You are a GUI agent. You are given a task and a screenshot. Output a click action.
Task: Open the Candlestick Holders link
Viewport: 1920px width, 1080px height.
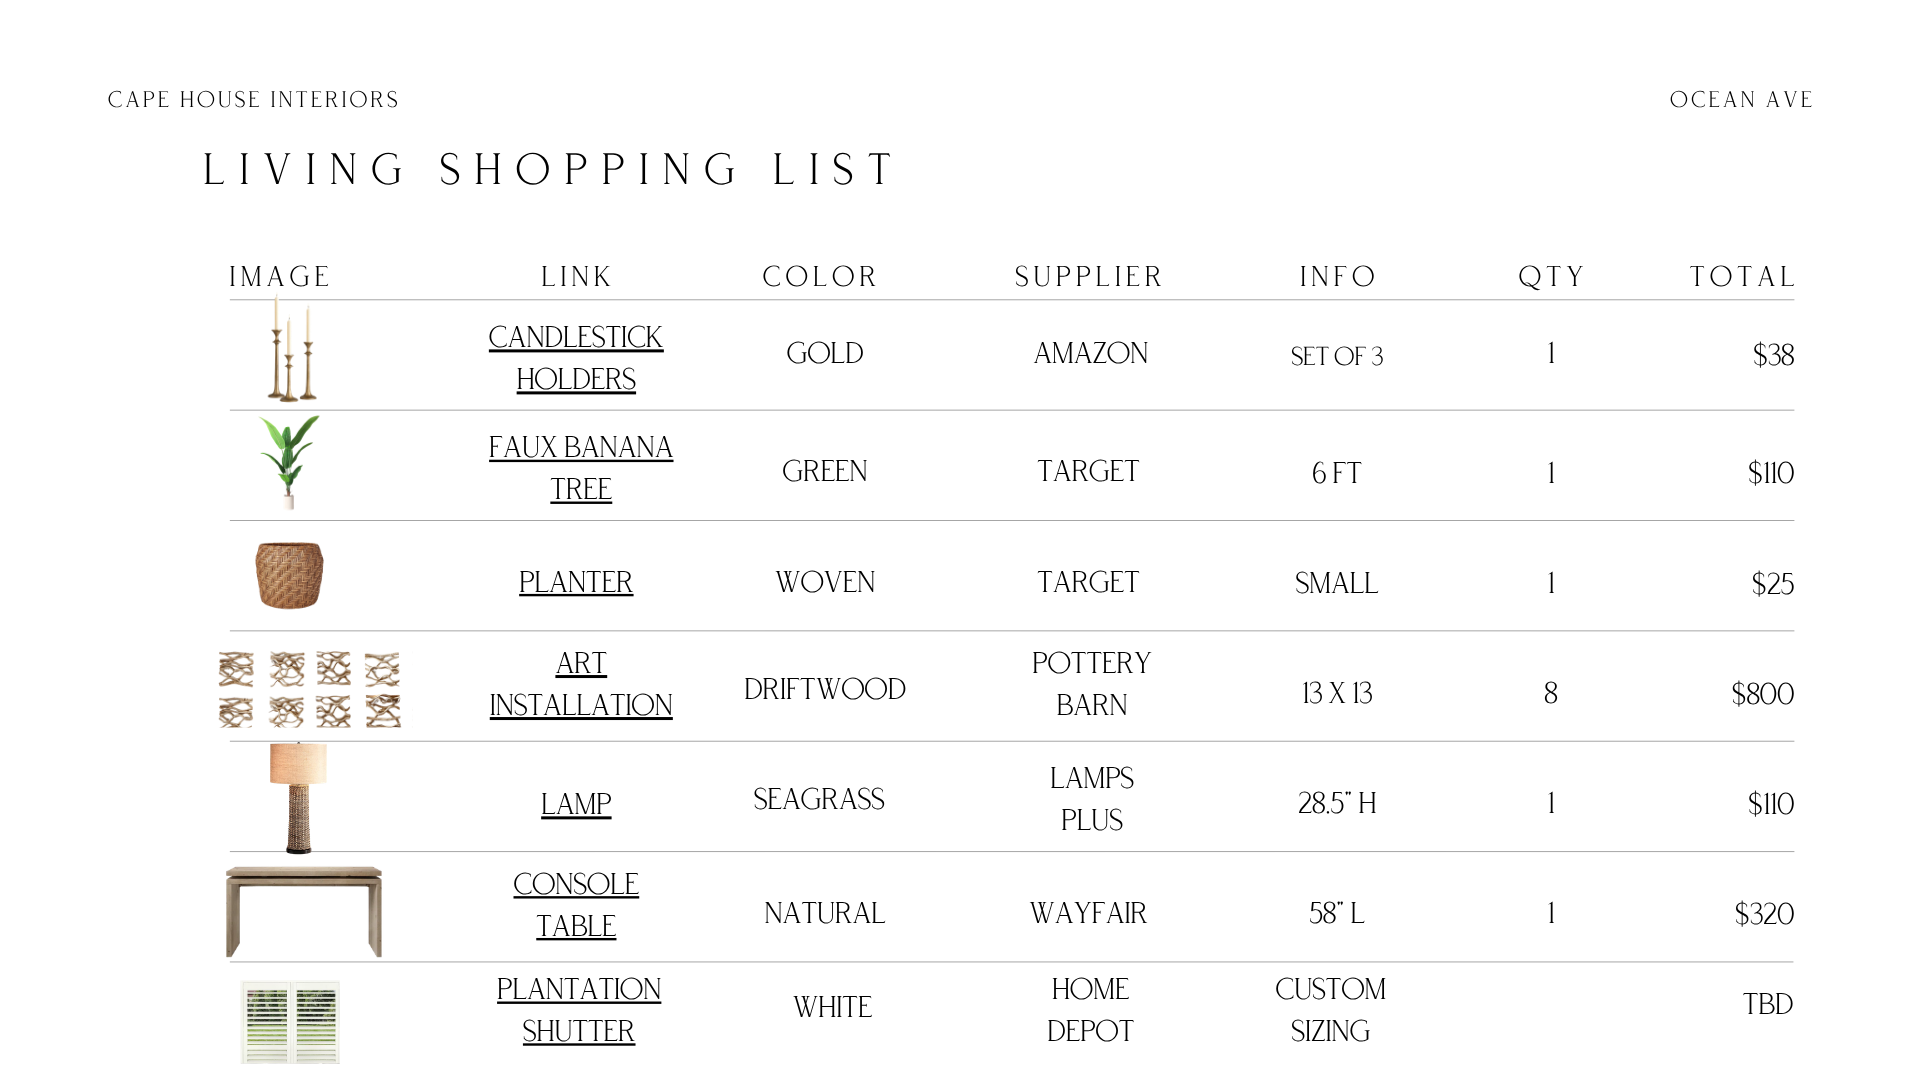(x=576, y=358)
